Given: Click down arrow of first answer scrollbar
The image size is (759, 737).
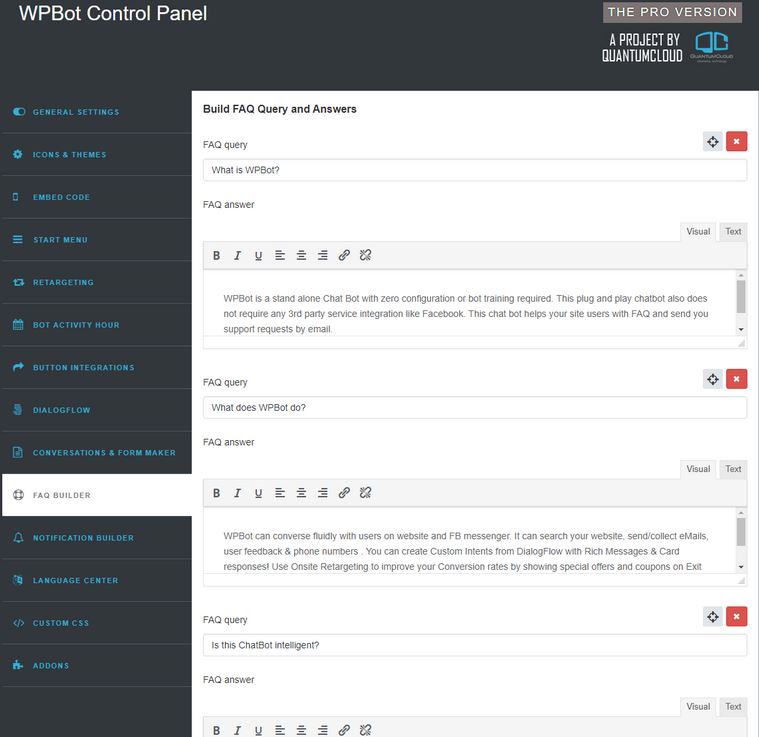Looking at the screenshot, I should (741, 330).
